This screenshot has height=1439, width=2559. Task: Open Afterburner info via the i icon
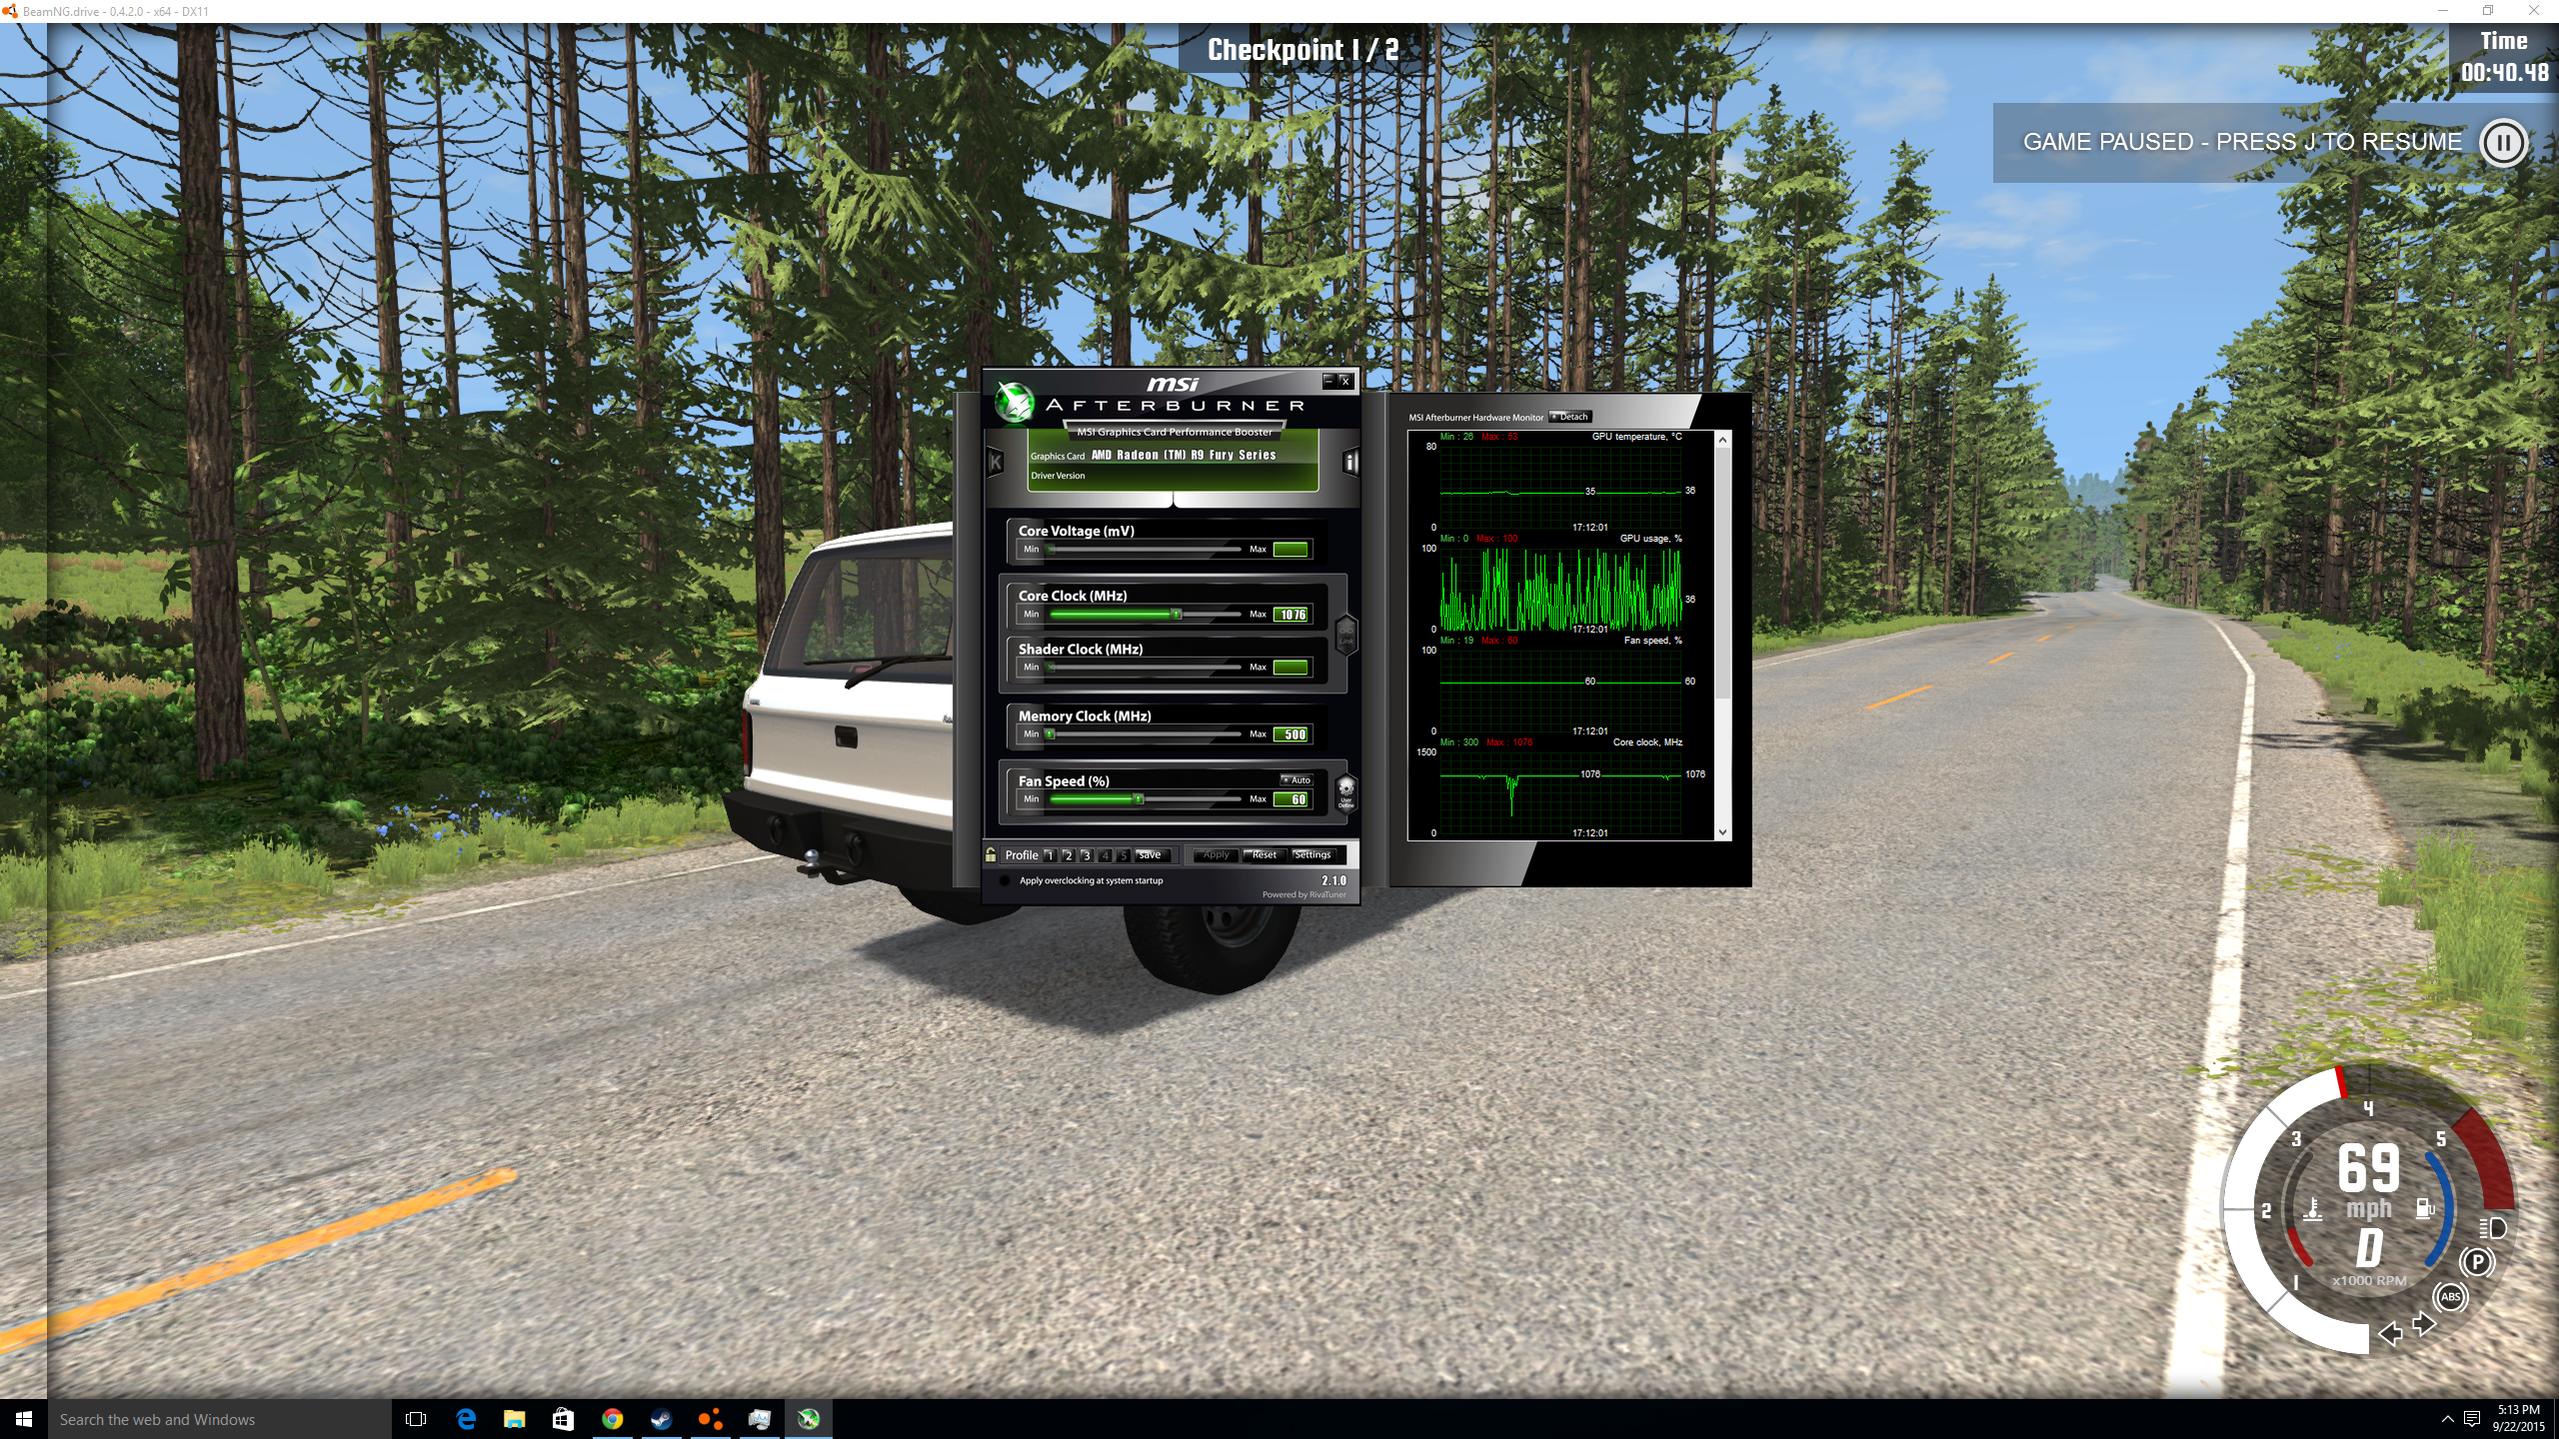pos(1350,461)
